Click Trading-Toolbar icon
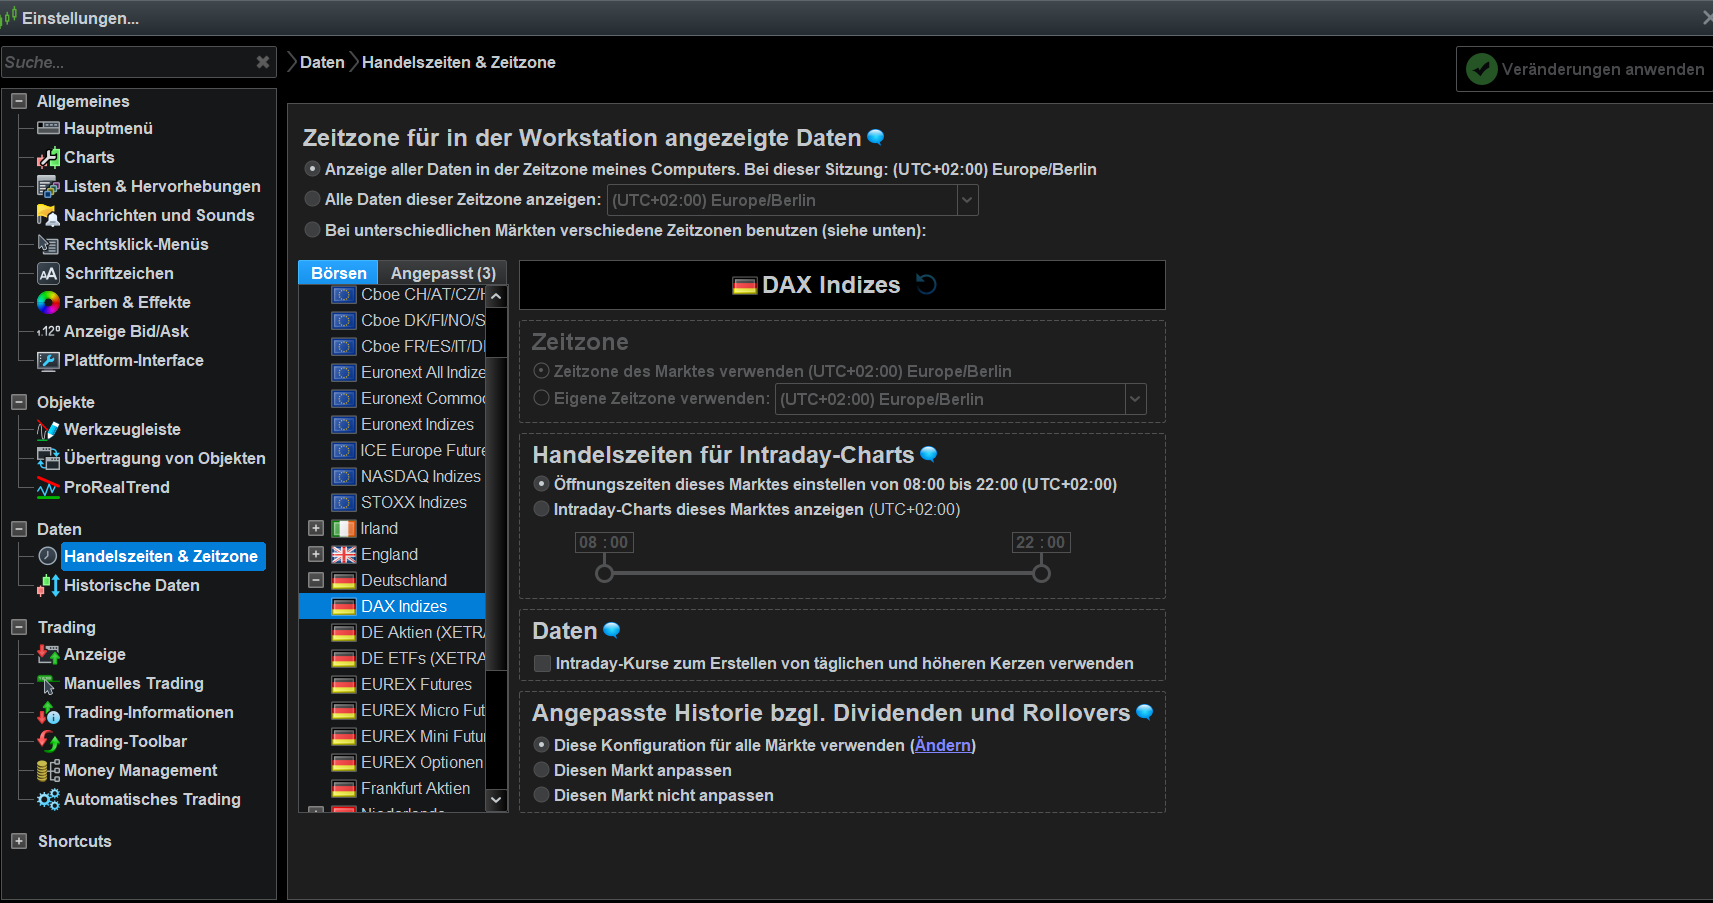This screenshot has height=903, width=1713. [48, 741]
